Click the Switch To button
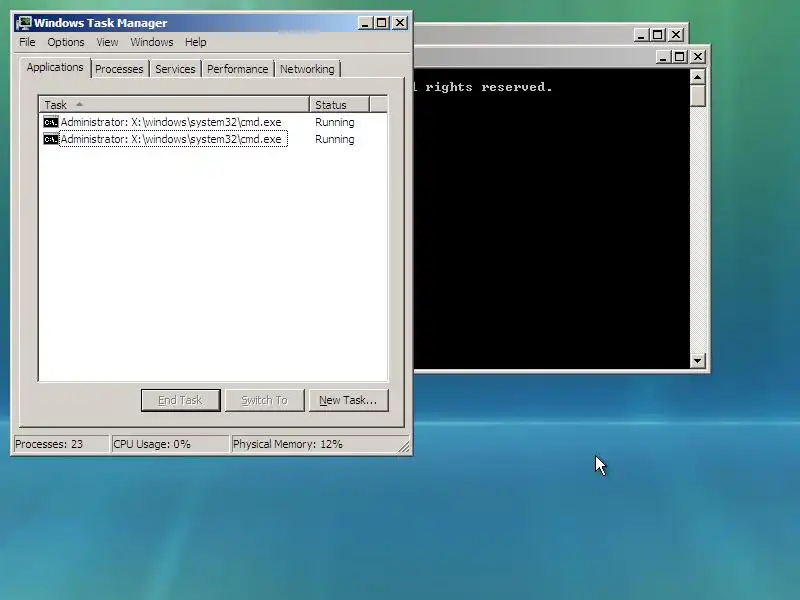 click(x=264, y=400)
